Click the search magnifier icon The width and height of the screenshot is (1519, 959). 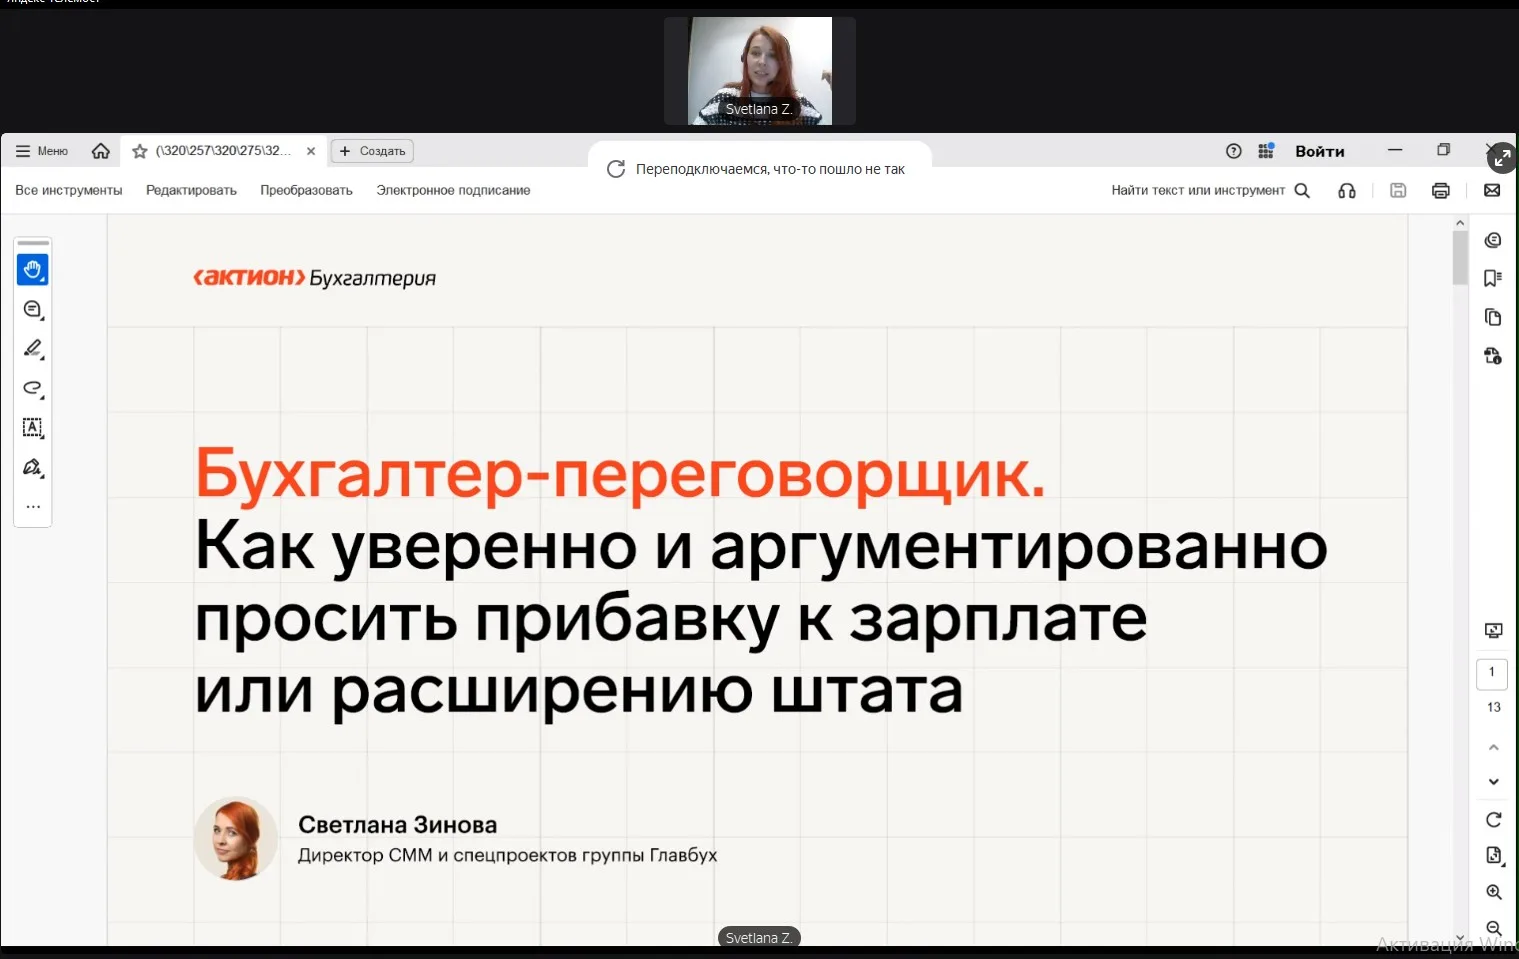(1302, 190)
